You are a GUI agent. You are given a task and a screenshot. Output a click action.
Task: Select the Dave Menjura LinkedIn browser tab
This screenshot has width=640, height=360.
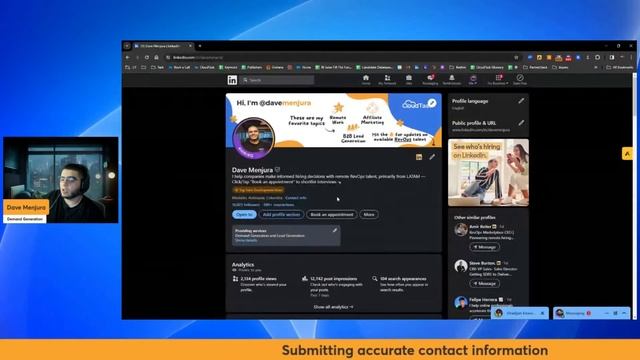point(162,46)
